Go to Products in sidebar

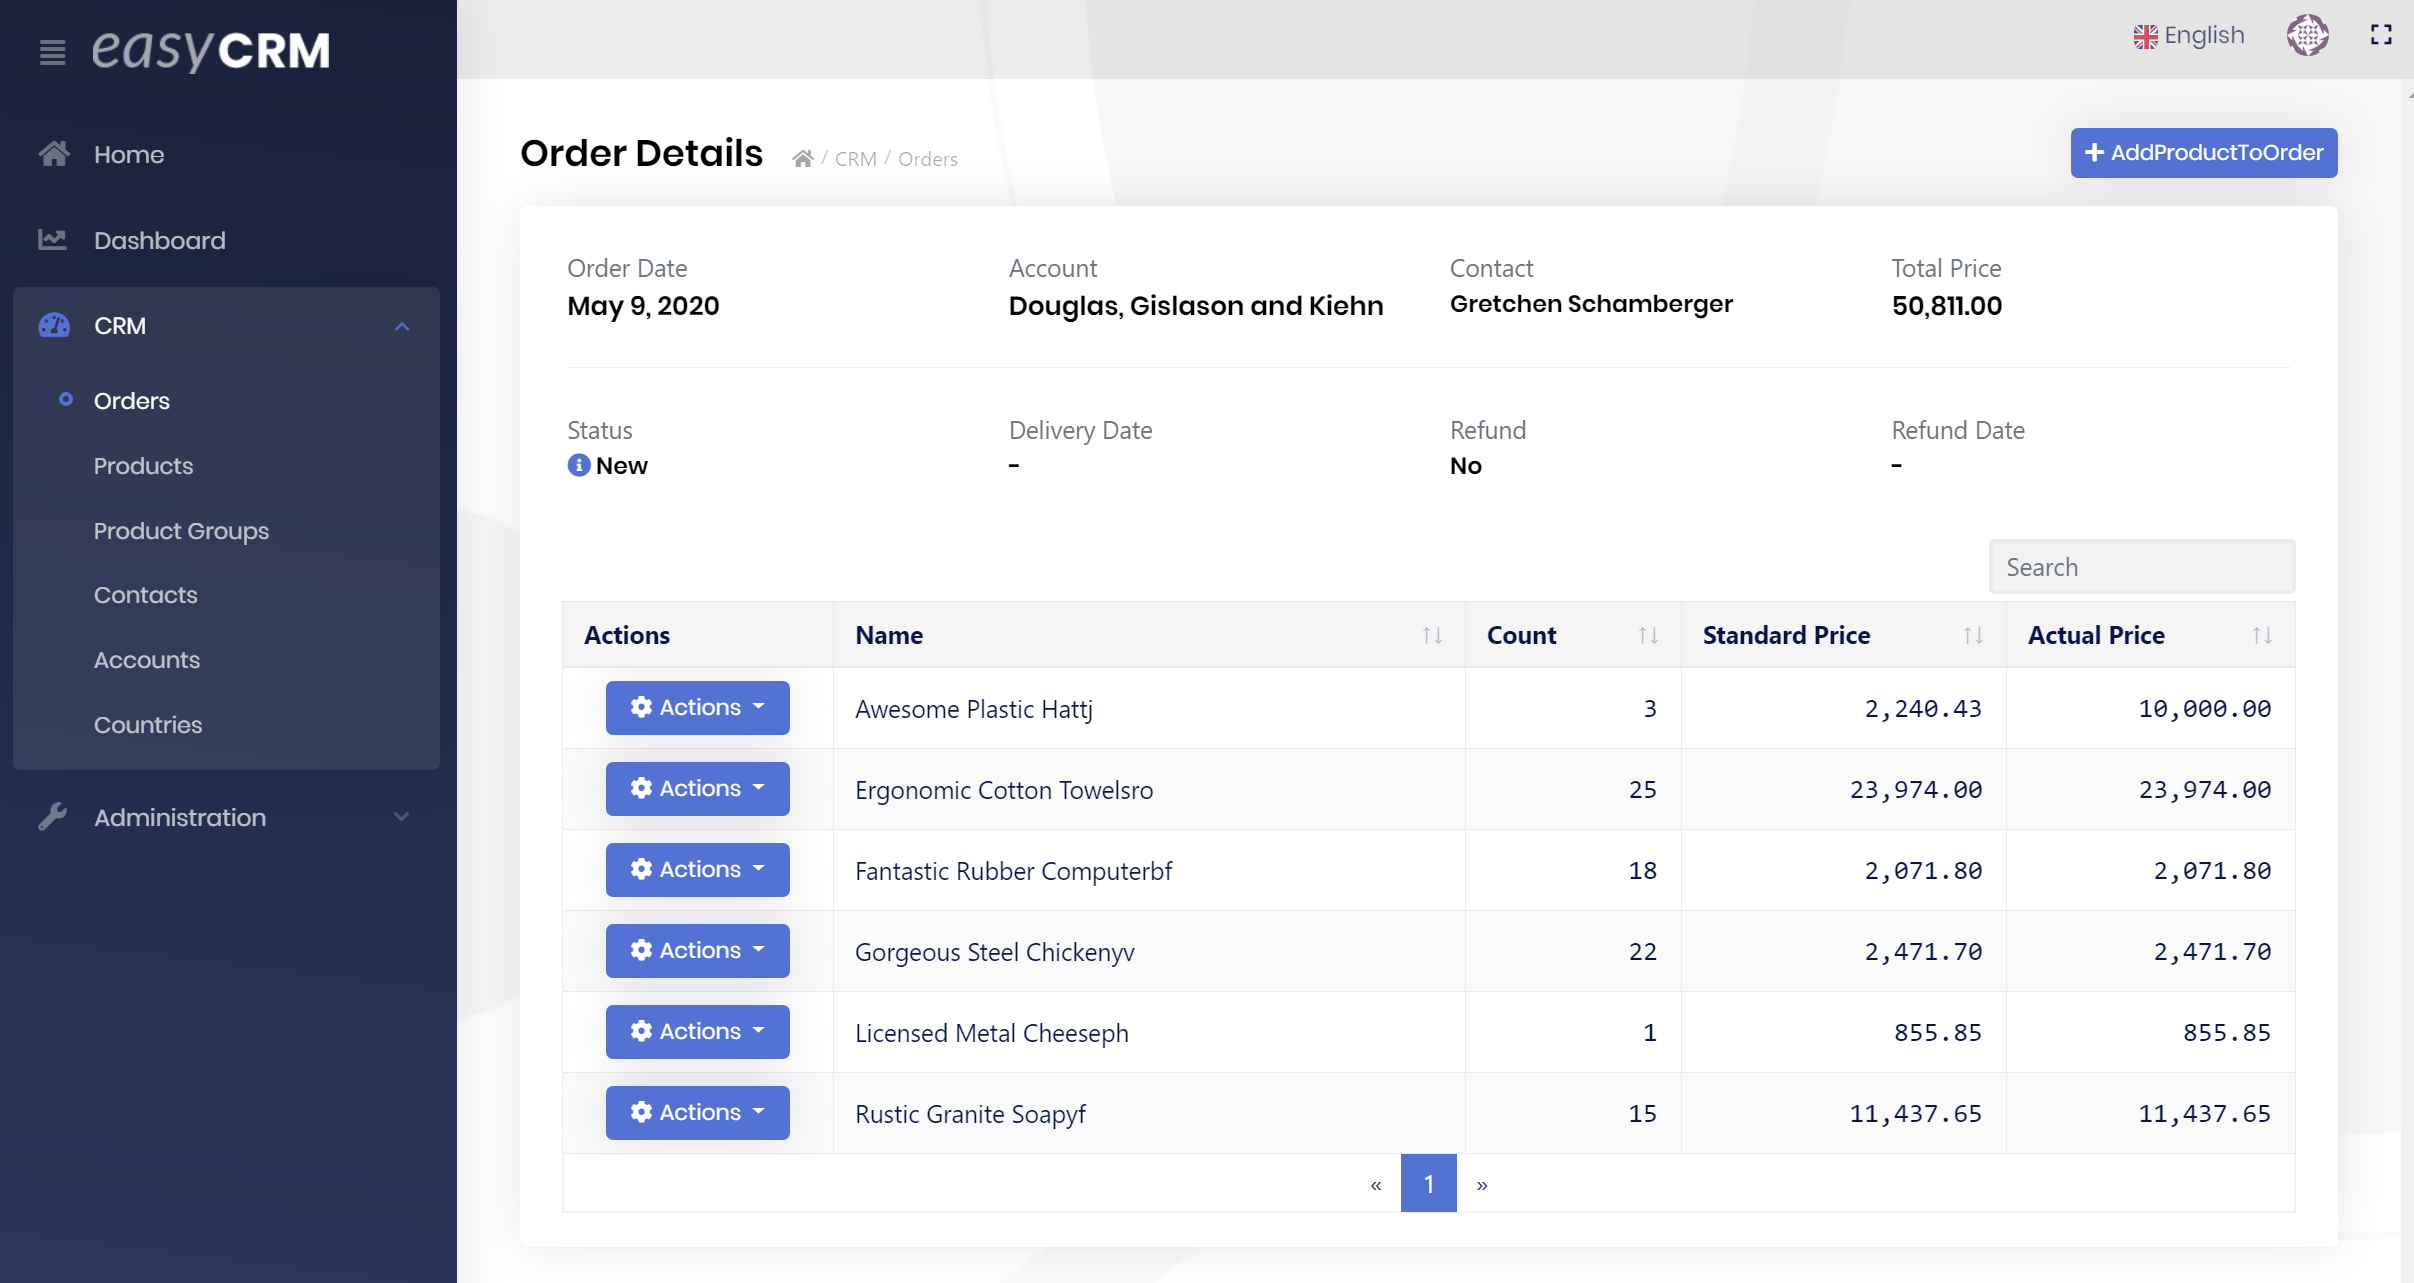[x=143, y=466]
